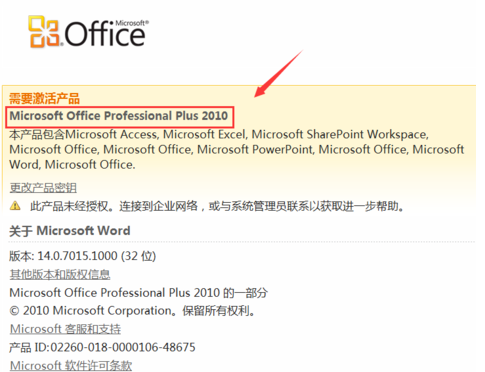Click the yellow warning triangle icon
The image size is (485, 372).
point(15,206)
